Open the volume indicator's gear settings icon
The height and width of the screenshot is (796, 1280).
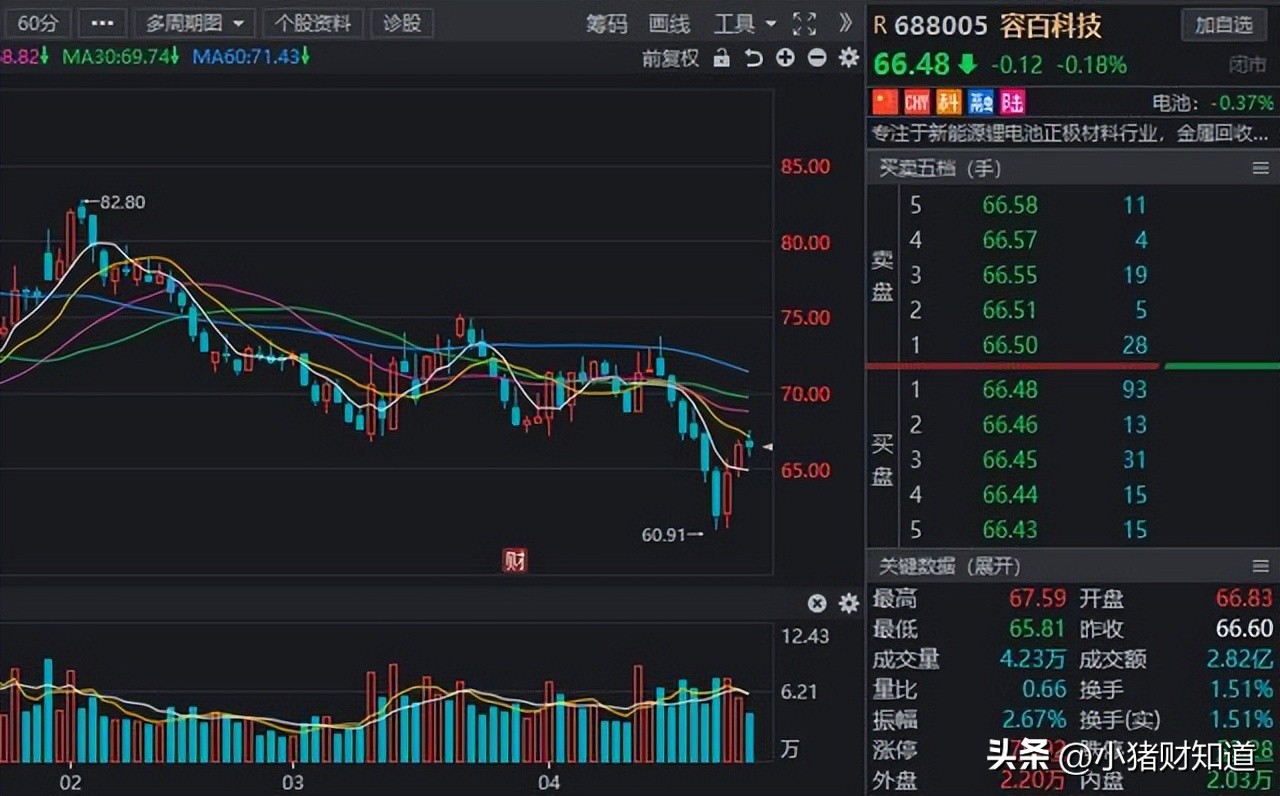(x=847, y=604)
